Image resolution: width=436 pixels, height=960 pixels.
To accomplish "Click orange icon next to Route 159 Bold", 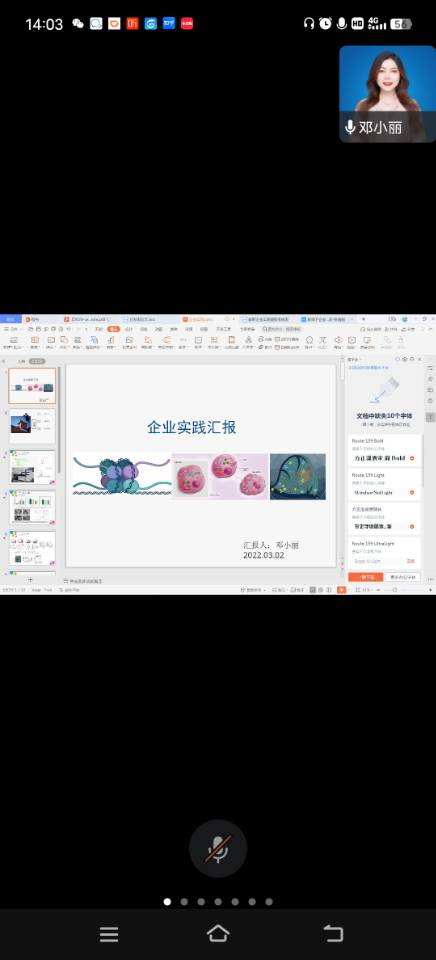I will pyautogui.click(x=412, y=458).
